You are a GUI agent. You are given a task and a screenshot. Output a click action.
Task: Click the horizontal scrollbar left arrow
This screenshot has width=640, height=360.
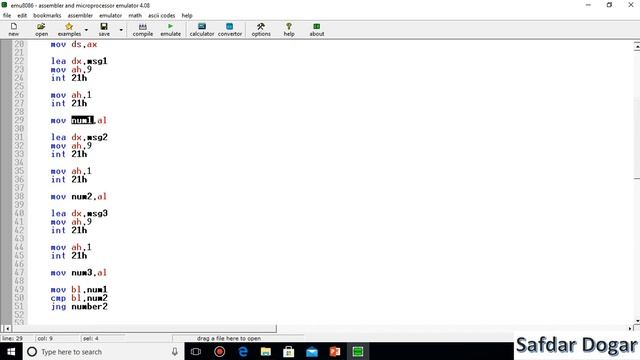click(x=7, y=329)
